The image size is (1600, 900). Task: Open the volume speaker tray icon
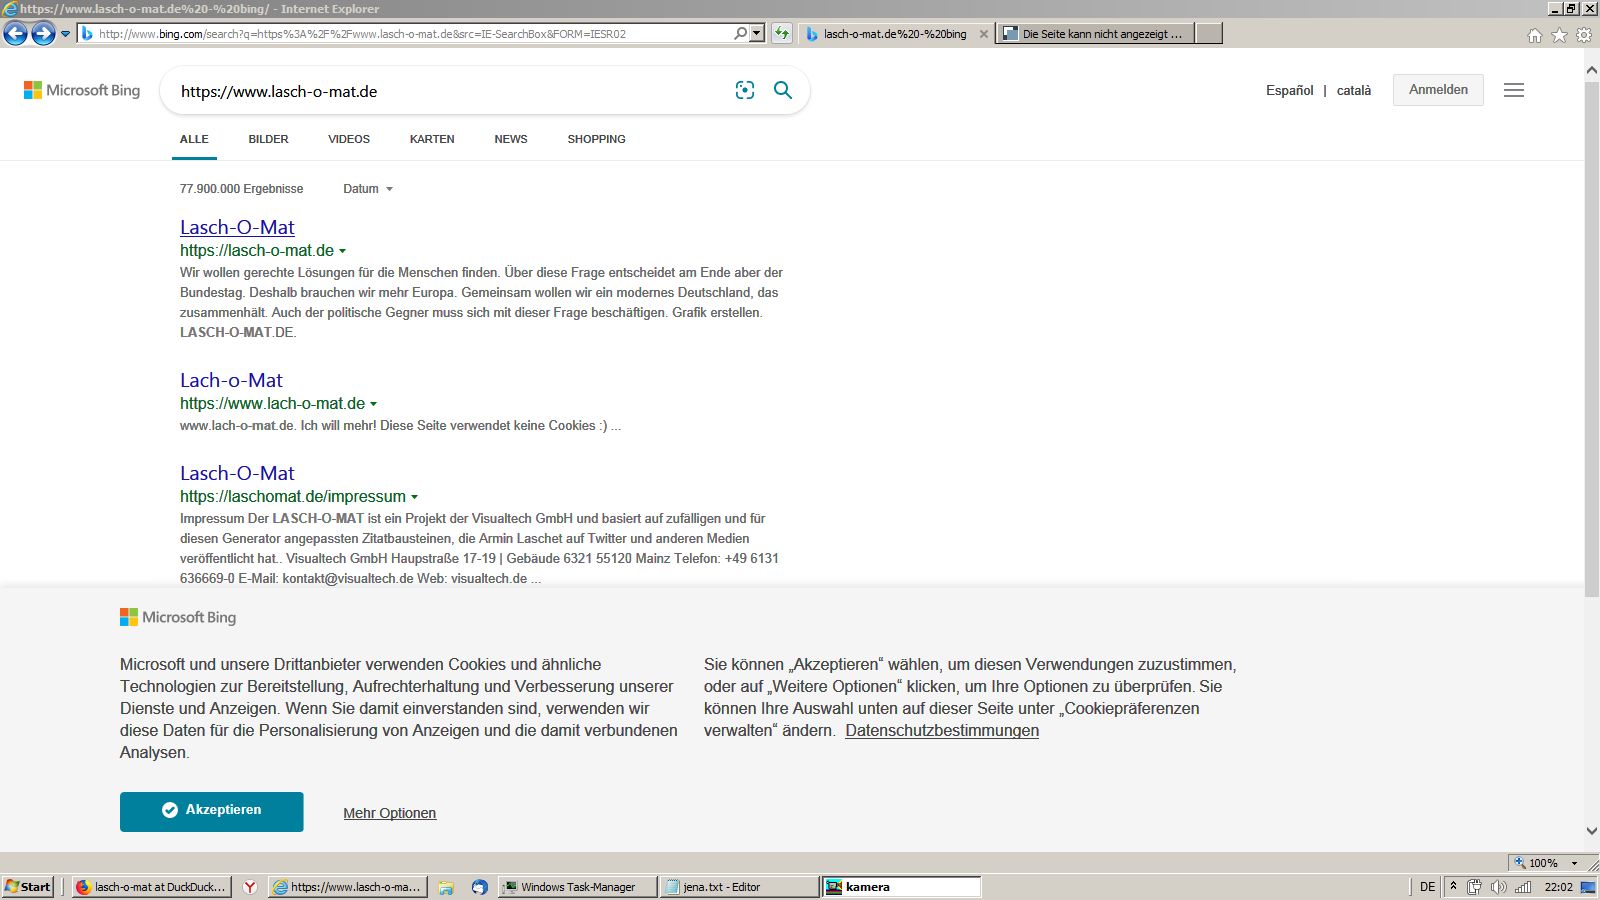point(1498,887)
